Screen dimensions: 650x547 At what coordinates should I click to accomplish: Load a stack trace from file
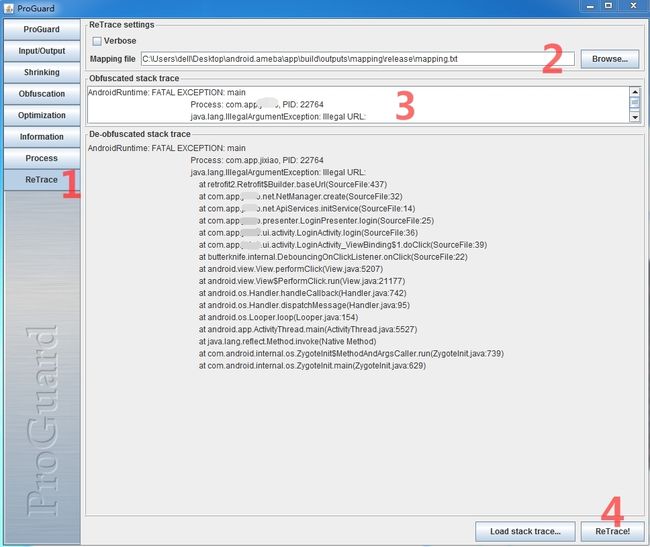click(525, 531)
